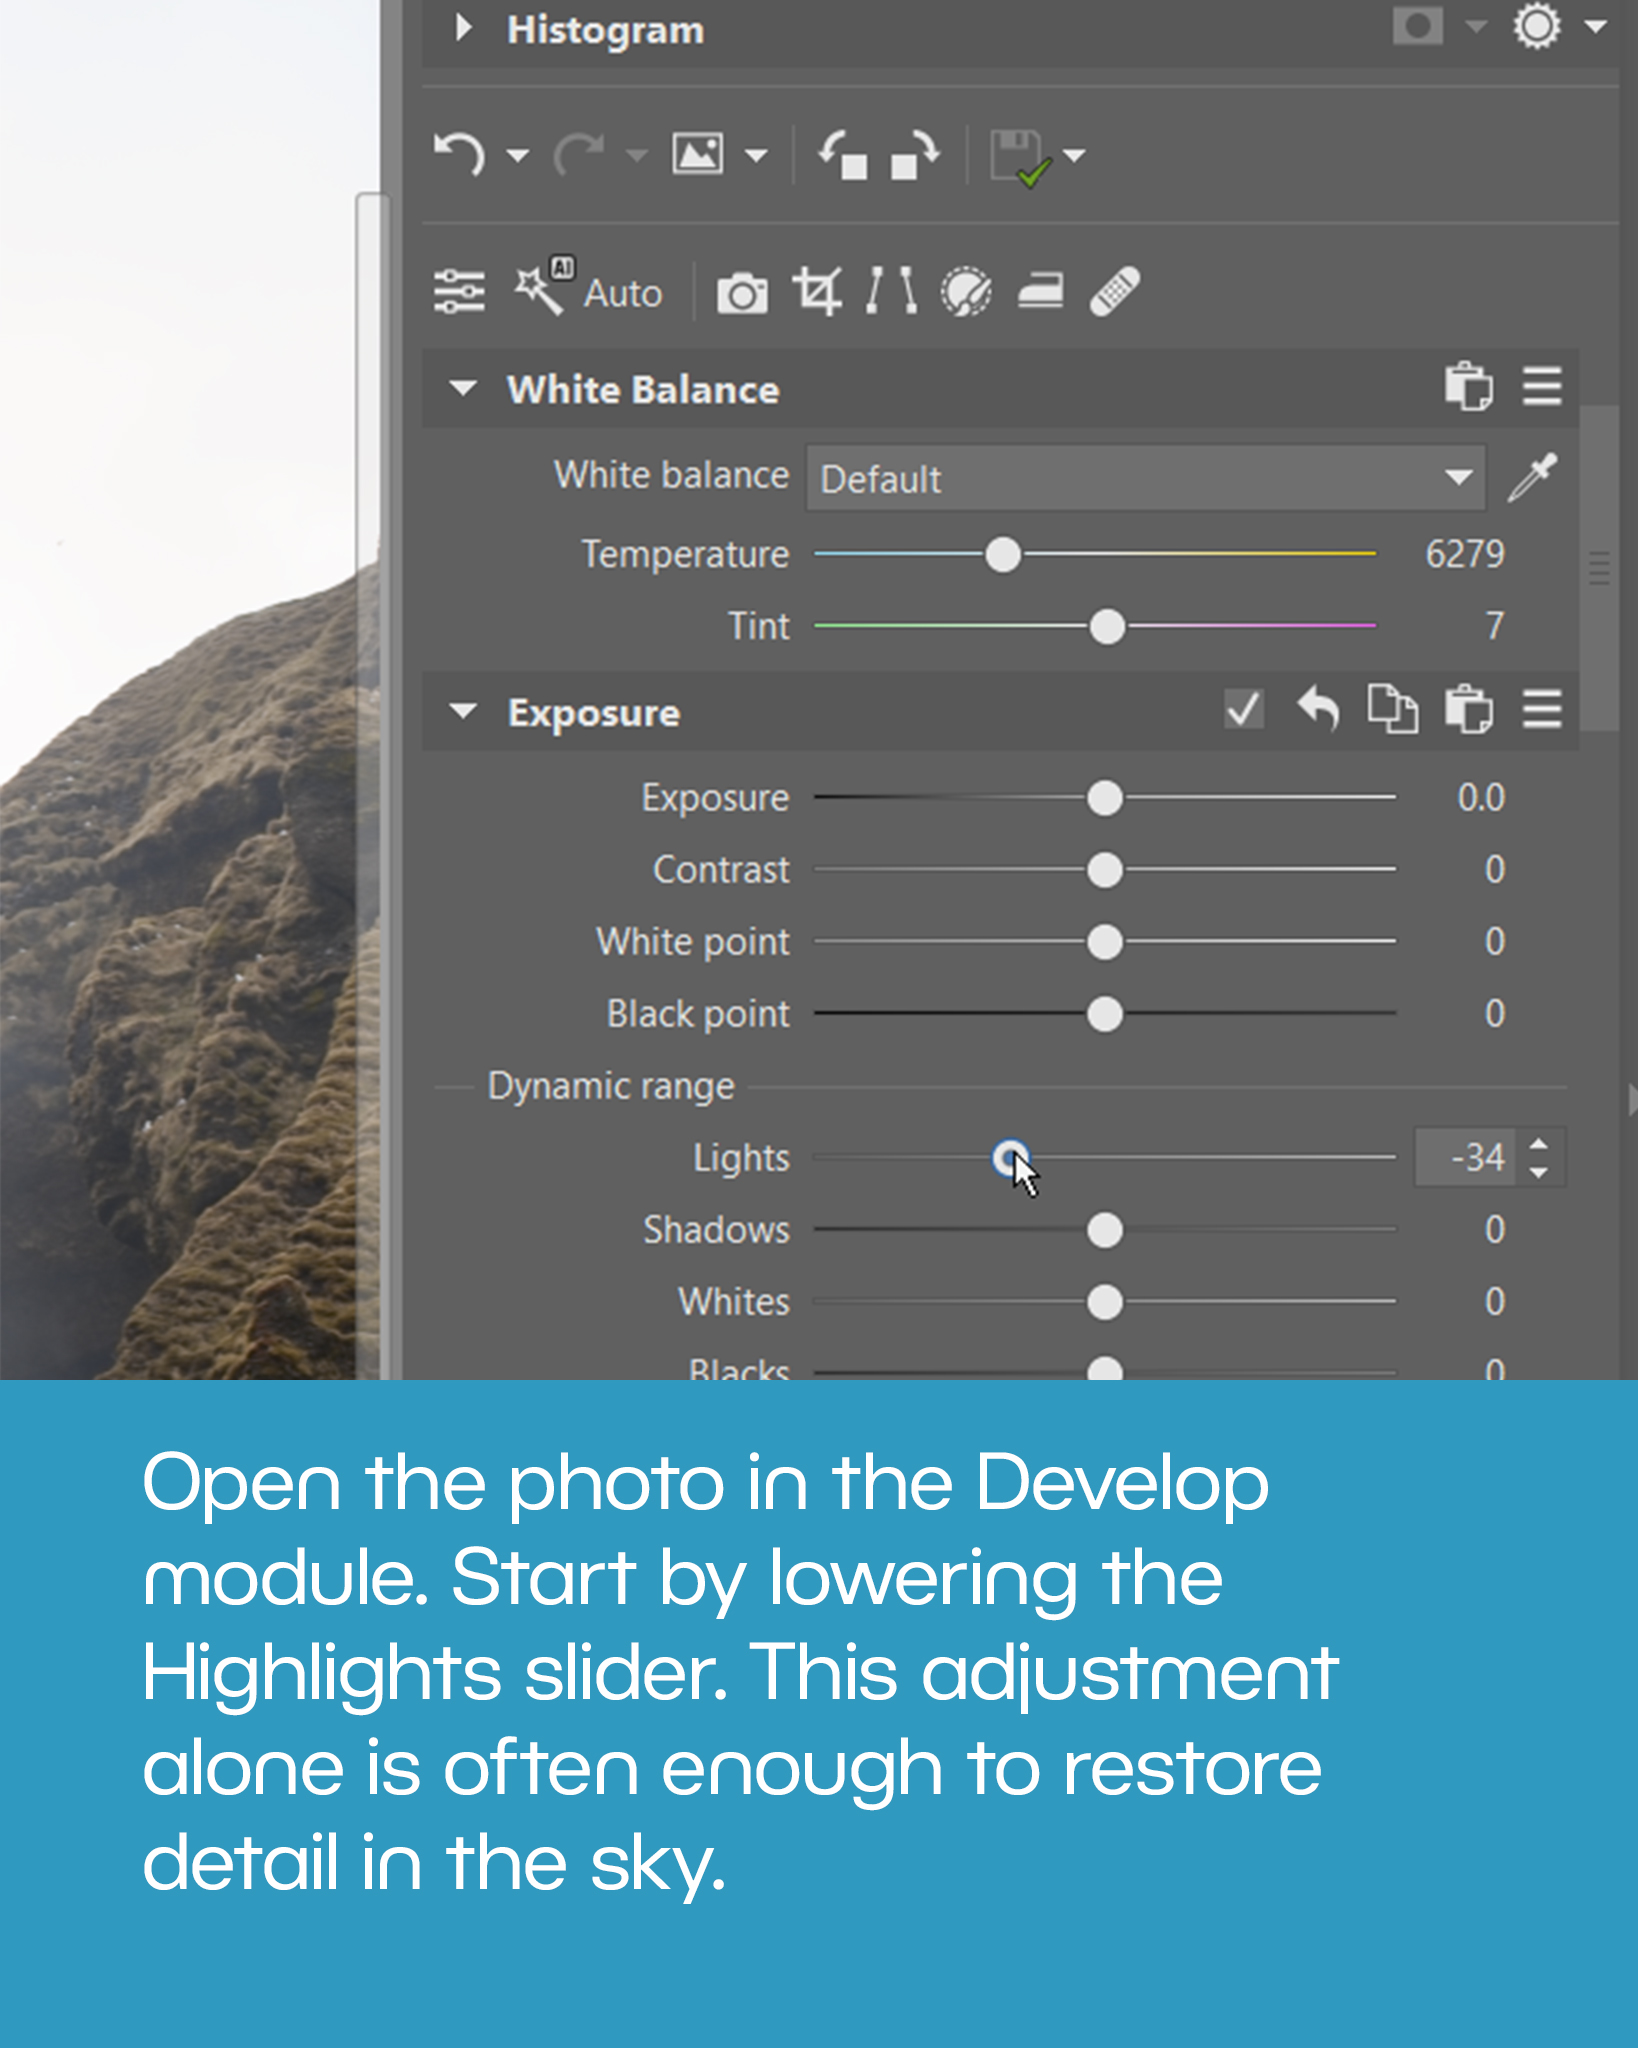The width and height of the screenshot is (1638, 2048).
Task: Collapse the White Balance section
Action: point(463,388)
